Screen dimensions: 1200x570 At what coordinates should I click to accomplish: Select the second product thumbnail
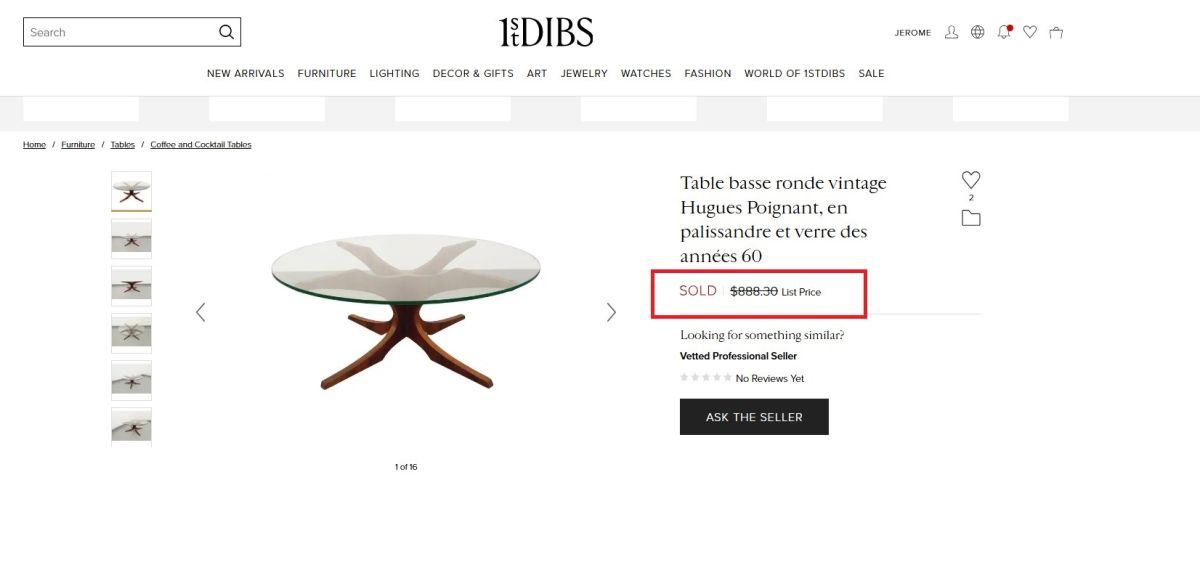(x=131, y=239)
